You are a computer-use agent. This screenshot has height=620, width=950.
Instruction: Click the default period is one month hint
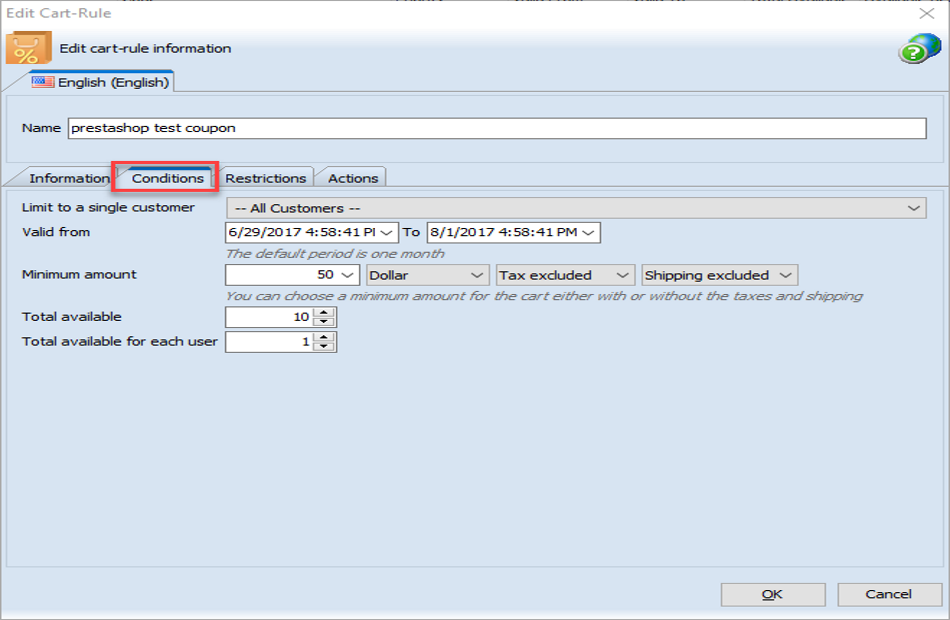tap(335, 254)
